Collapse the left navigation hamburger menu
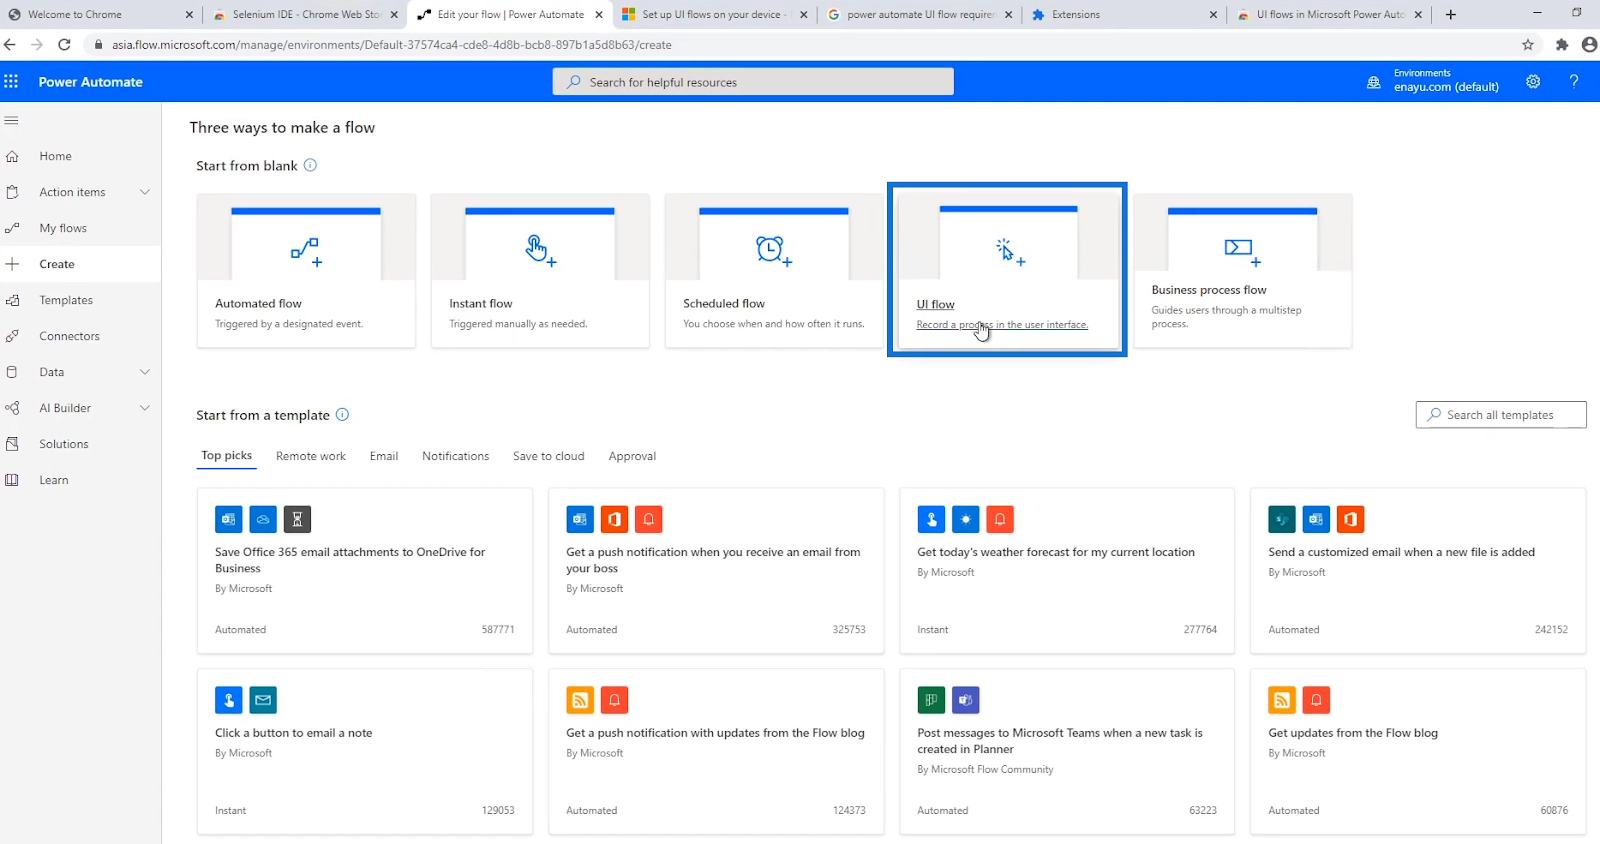The width and height of the screenshot is (1600, 844). coord(12,120)
